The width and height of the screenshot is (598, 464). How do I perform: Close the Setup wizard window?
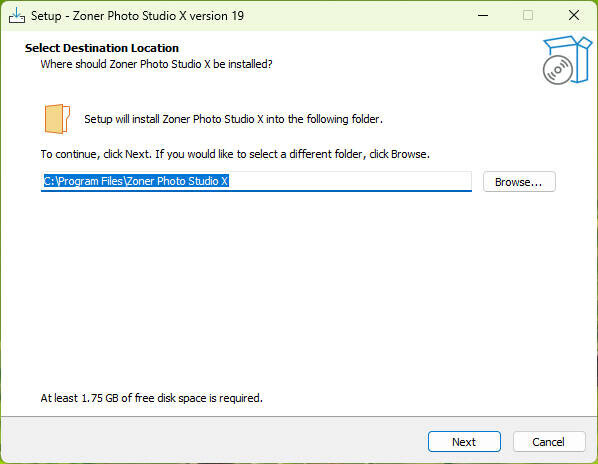pyautogui.click(x=574, y=16)
